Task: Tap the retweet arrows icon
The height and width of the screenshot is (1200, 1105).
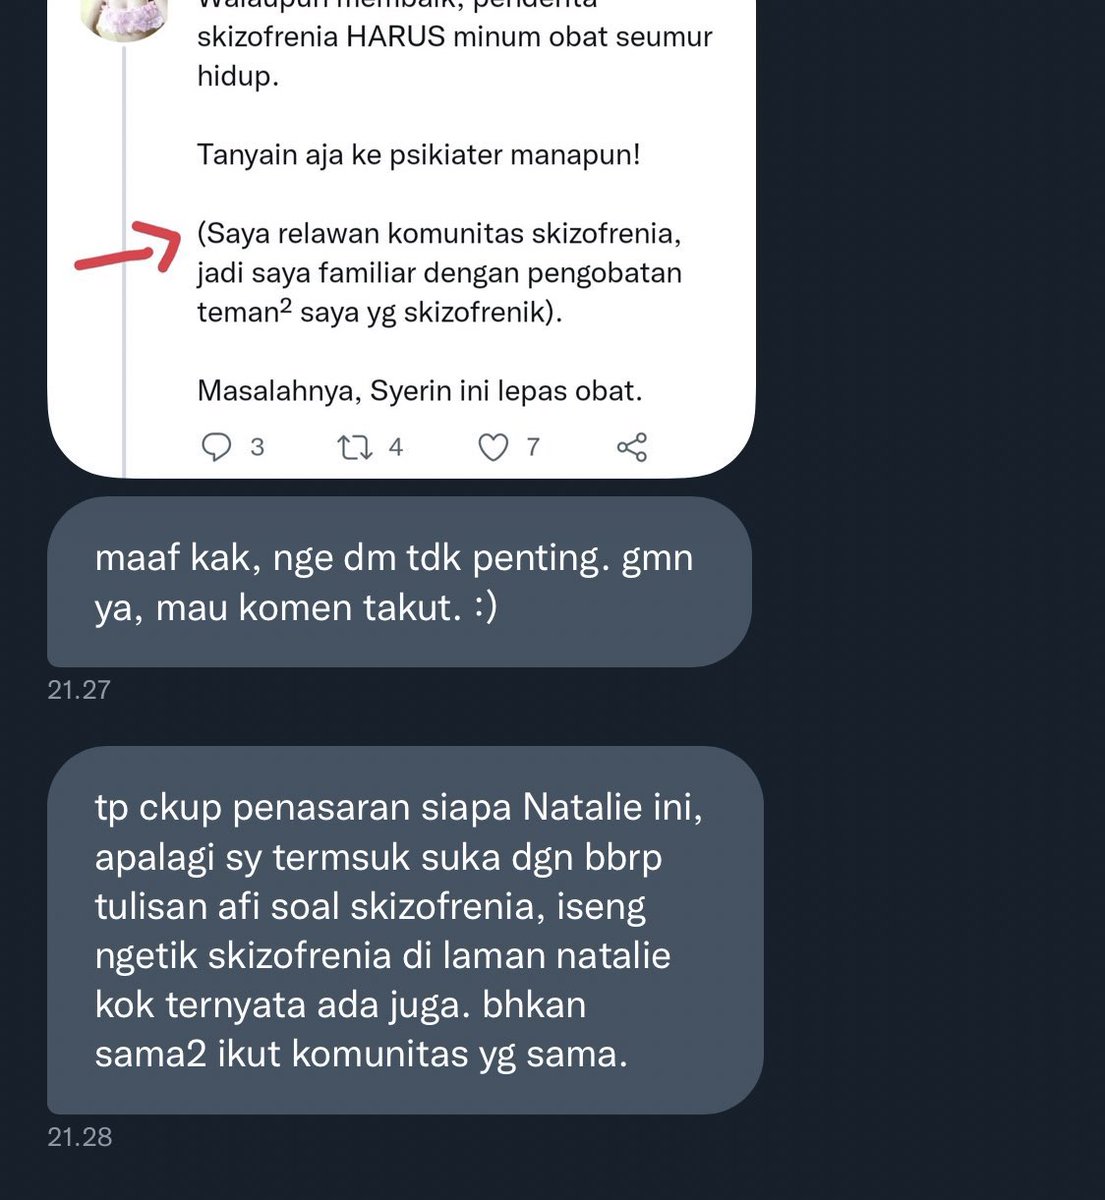Action: click(356, 447)
